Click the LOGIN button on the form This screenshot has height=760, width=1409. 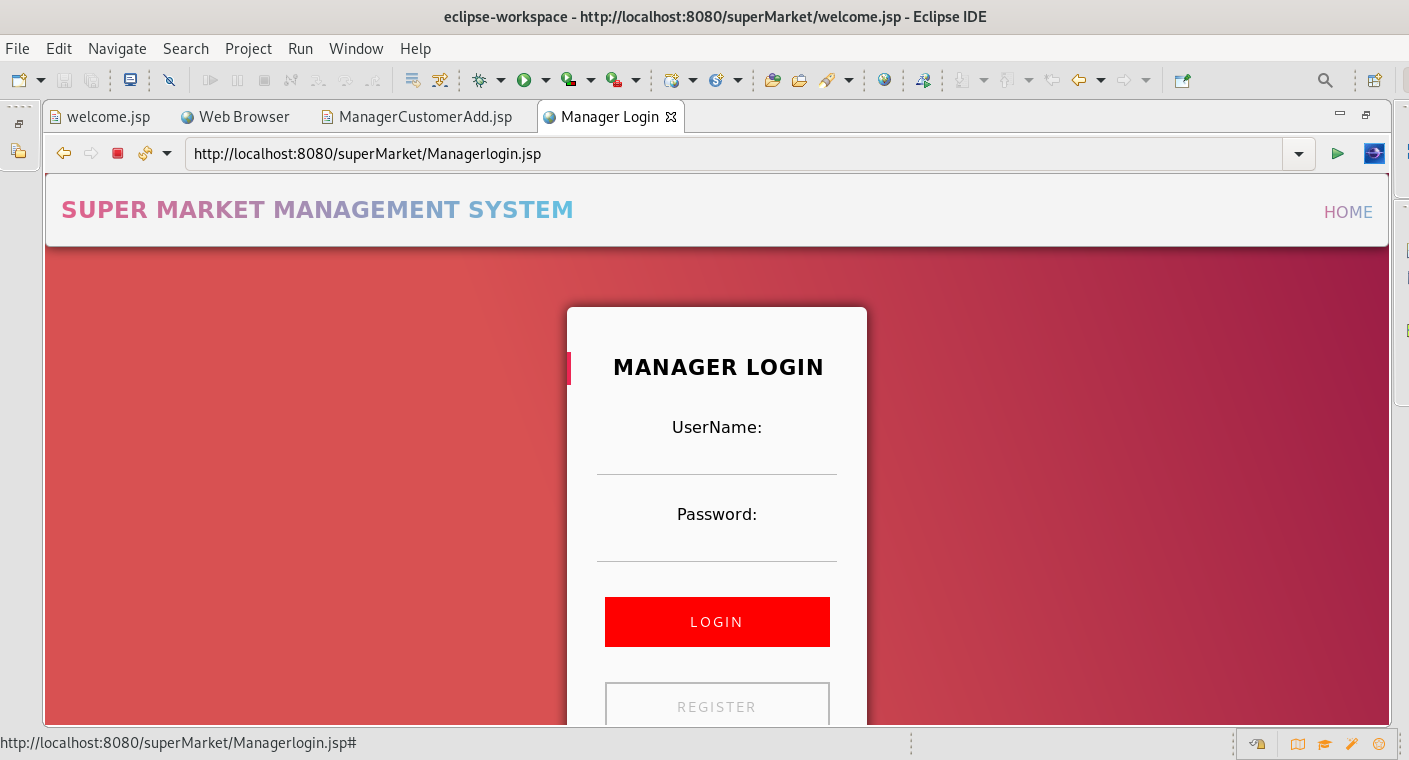click(716, 621)
